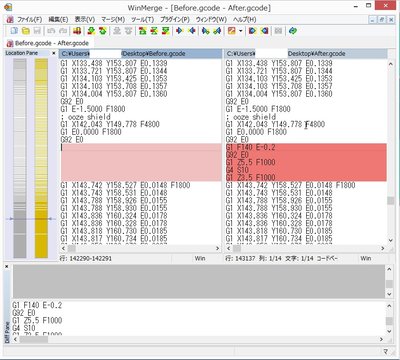The image size is (400, 360).
Task: Jump to current difference icon
Action: [154, 31]
